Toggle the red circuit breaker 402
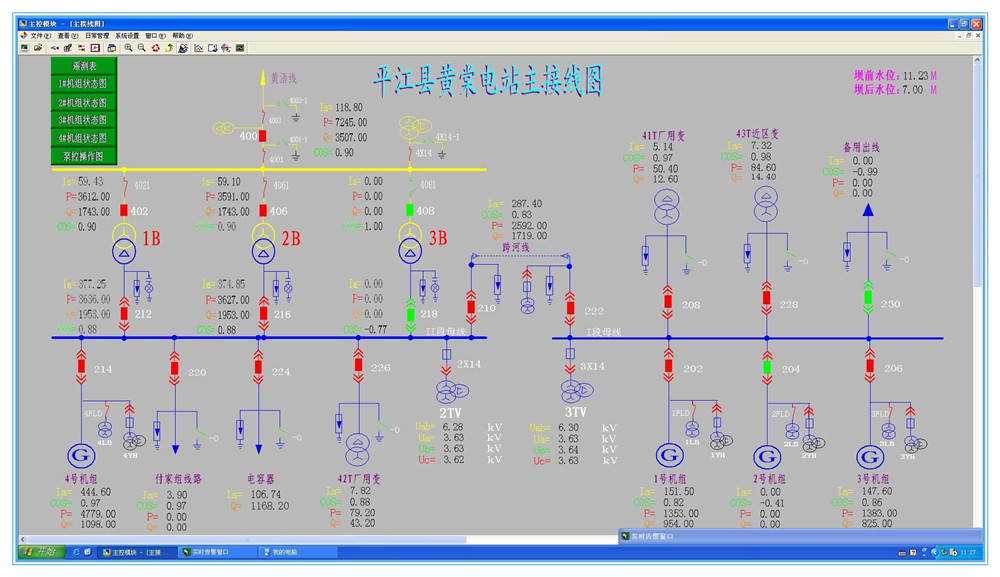 pos(124,211)
